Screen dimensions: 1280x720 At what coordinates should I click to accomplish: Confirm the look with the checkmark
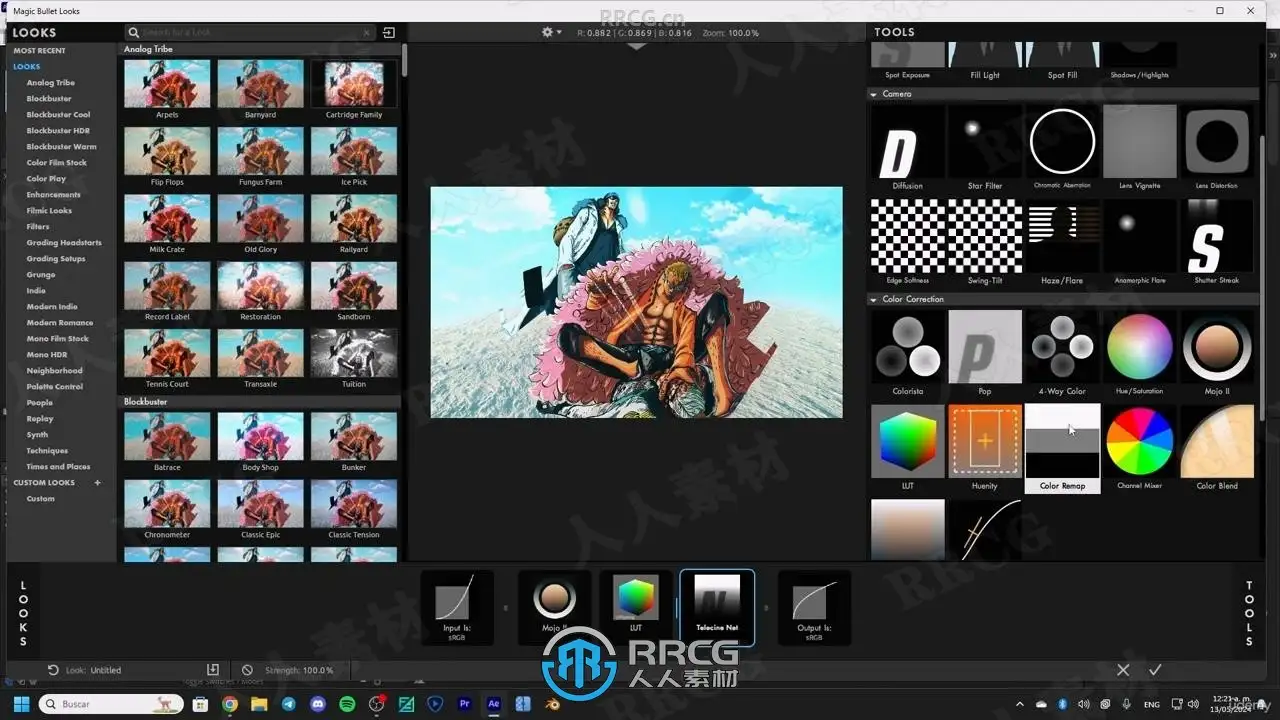1155,670
